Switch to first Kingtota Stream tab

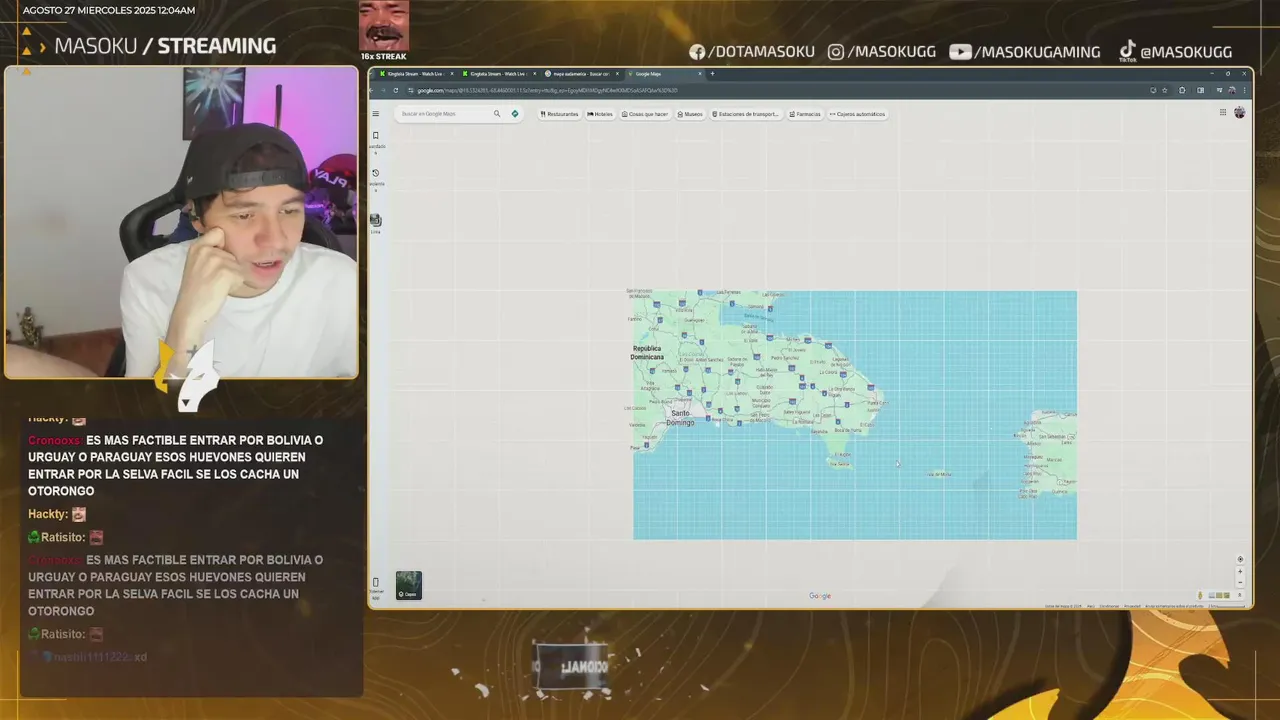[x=415, y=74]
